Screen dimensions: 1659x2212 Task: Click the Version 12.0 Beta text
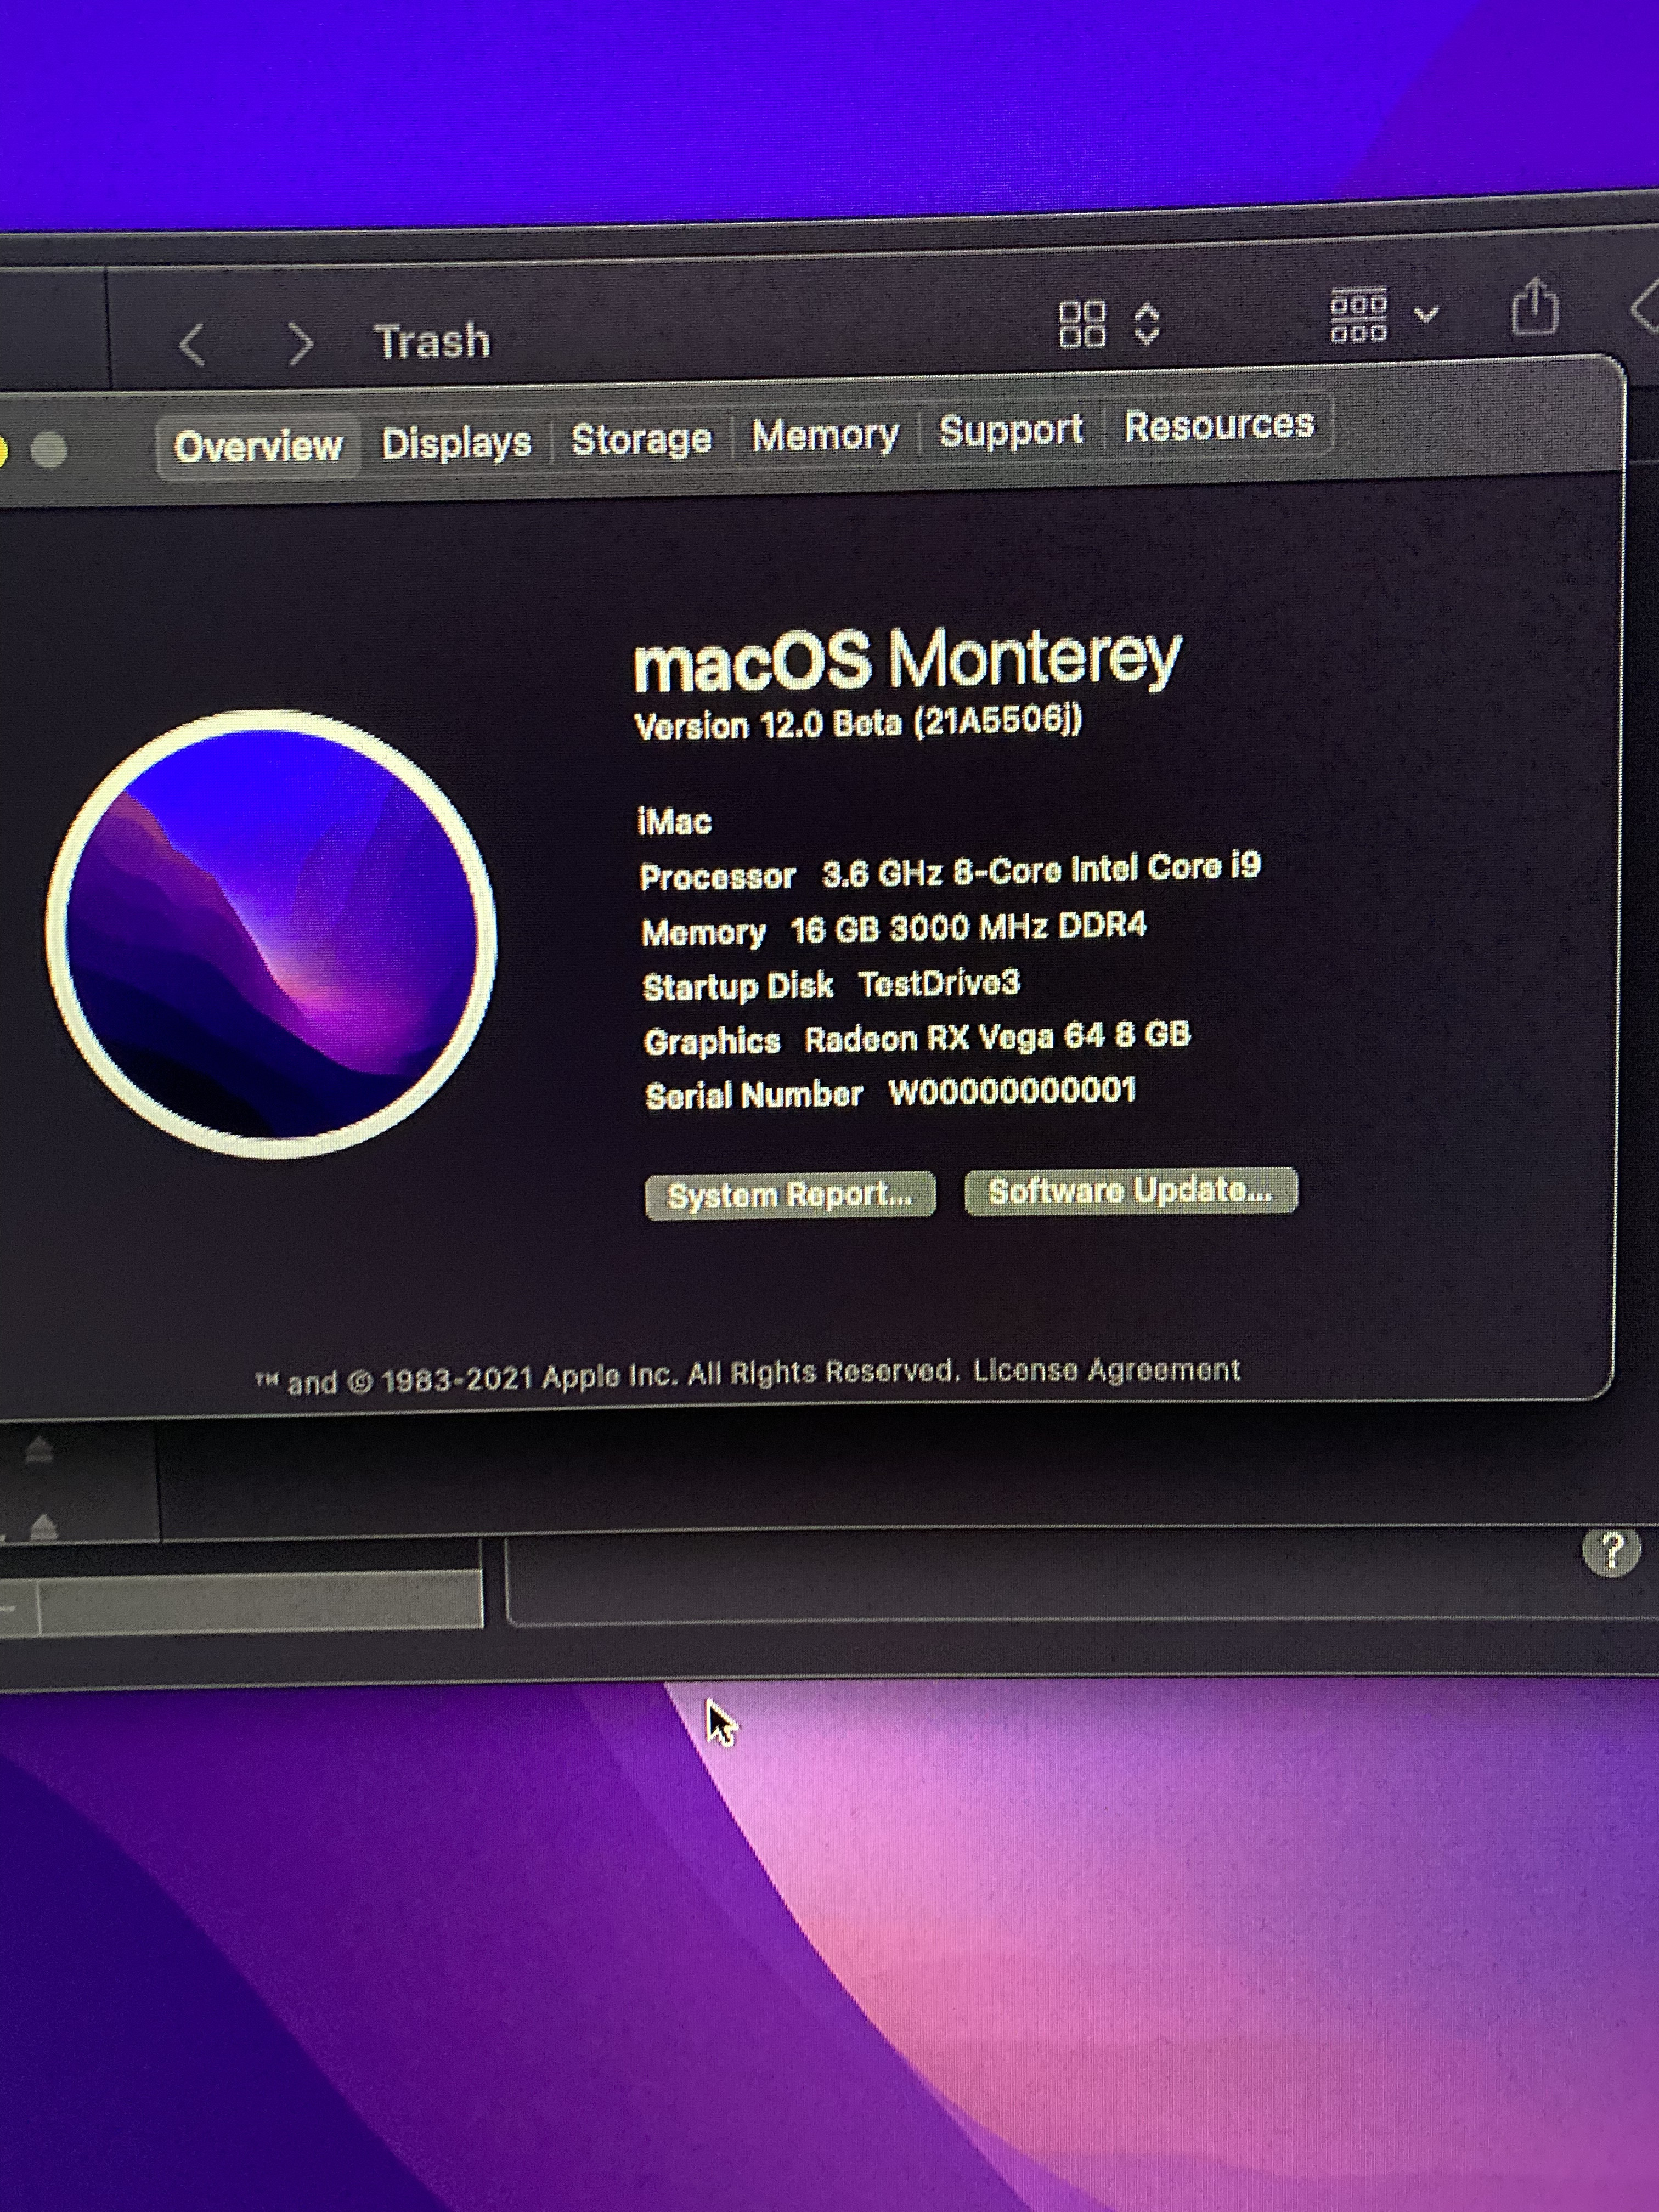point(858,722)
